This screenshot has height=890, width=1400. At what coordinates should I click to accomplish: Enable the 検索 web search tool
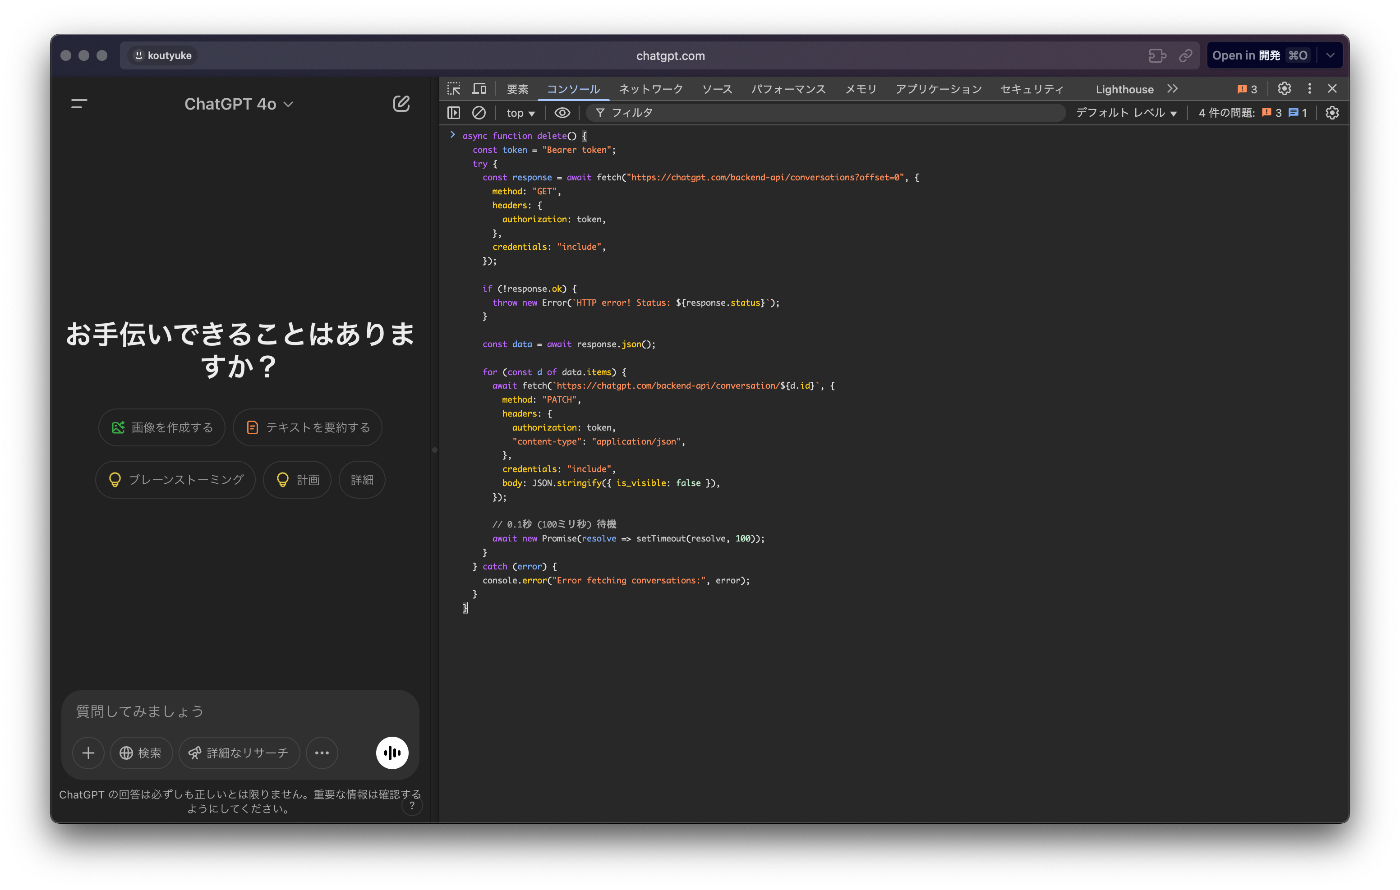tap(141, 753)
